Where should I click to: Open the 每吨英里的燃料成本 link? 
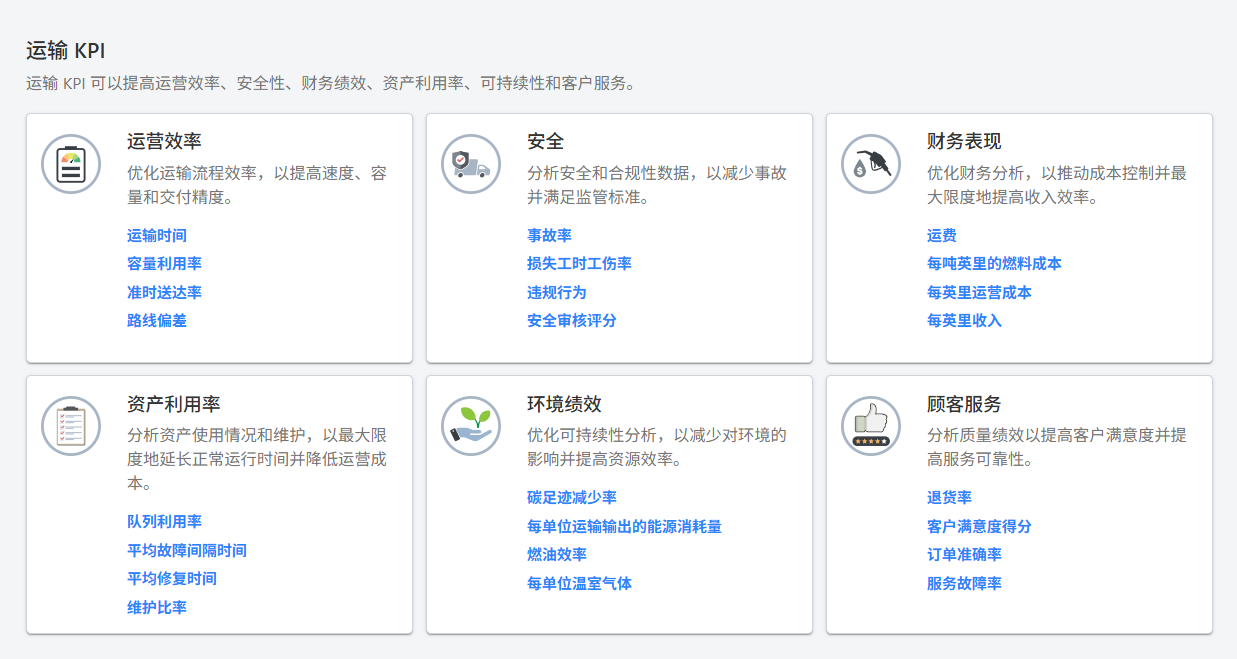click(x=995, y=264)
